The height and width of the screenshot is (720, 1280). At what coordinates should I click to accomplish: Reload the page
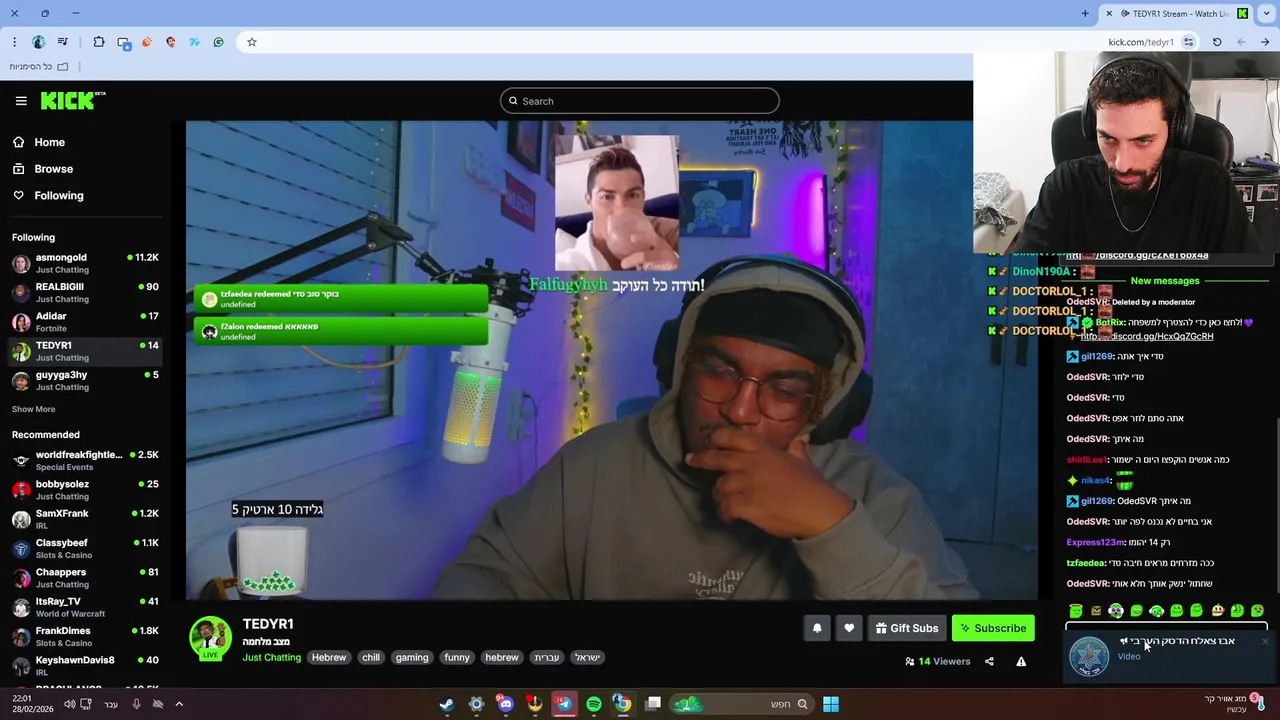click(1217, 42)
